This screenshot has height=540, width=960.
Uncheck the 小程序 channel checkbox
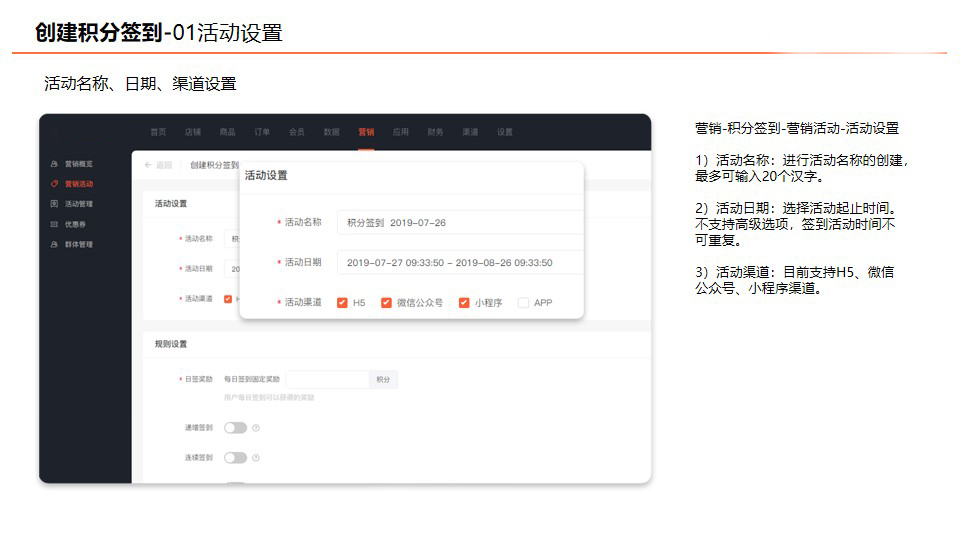(x=464, y=302)
